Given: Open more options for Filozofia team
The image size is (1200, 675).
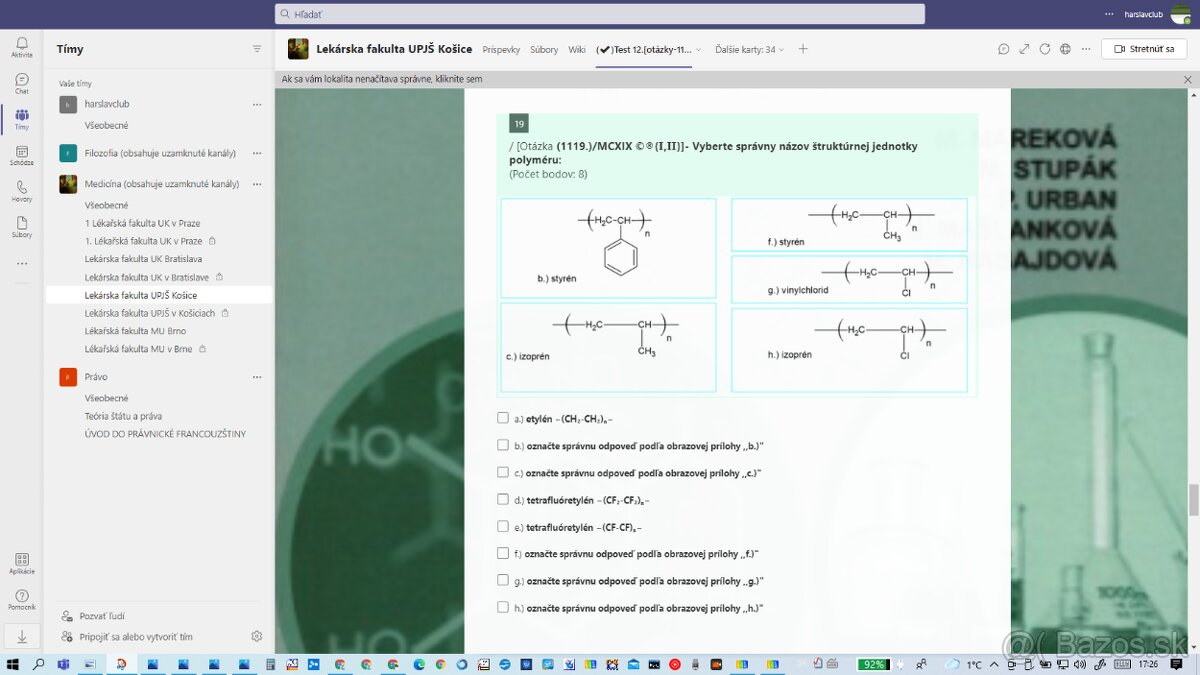Looking at the screenshot, I should coord(257,153).
